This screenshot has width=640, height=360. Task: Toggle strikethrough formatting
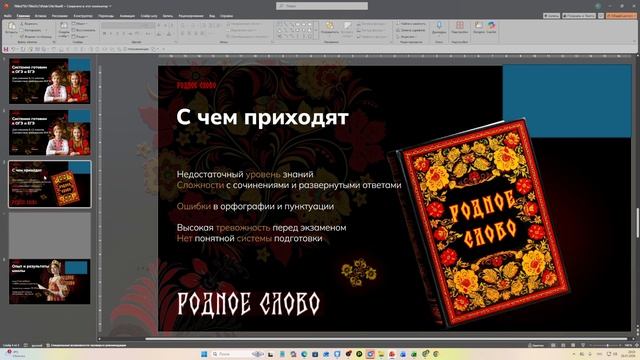pos(130,34)
